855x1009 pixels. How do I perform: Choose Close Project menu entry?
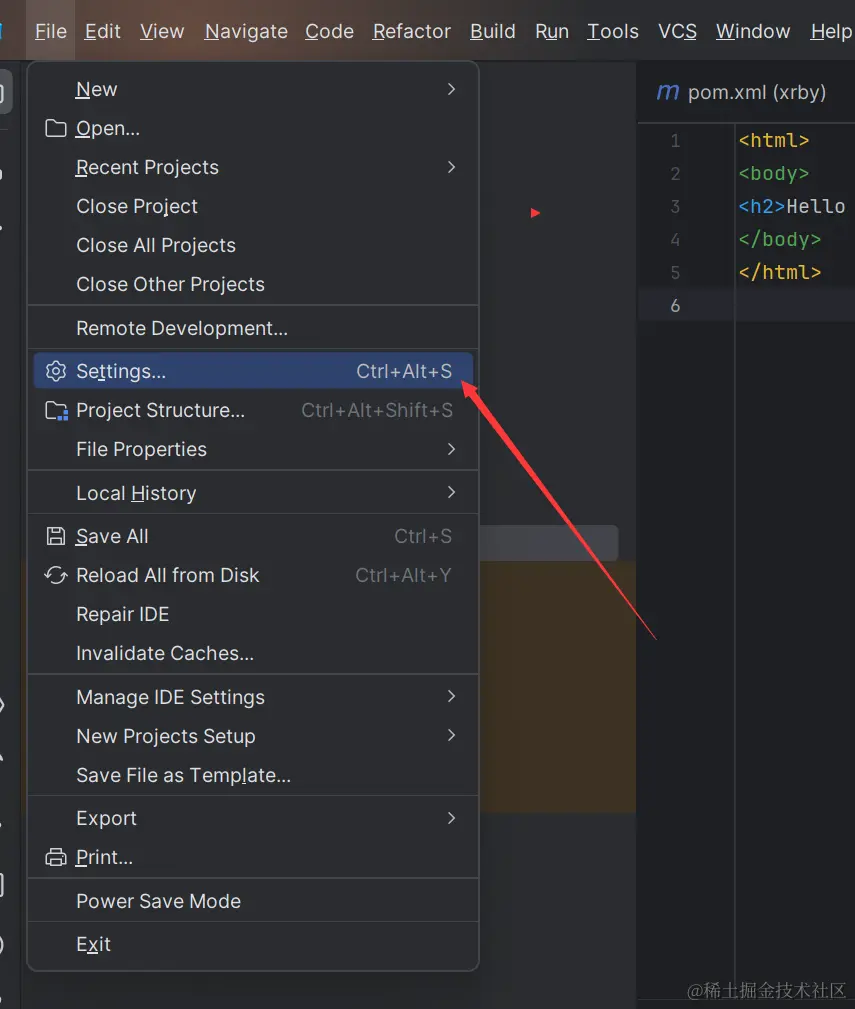point(137,206)
